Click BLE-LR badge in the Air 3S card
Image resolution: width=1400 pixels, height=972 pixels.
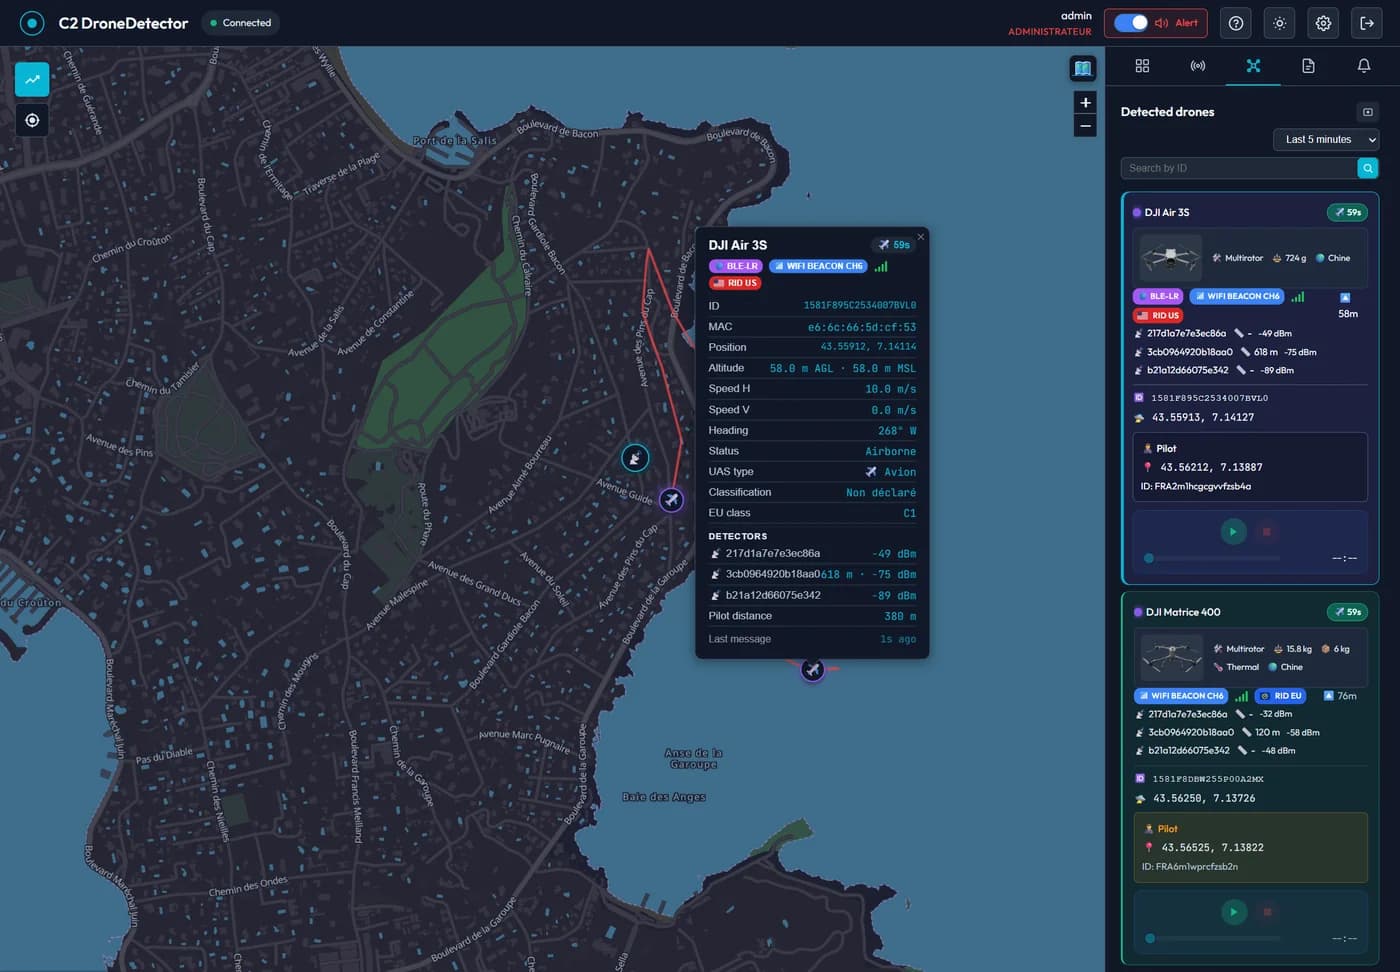pyautogui.click(x=1158, y=296)
